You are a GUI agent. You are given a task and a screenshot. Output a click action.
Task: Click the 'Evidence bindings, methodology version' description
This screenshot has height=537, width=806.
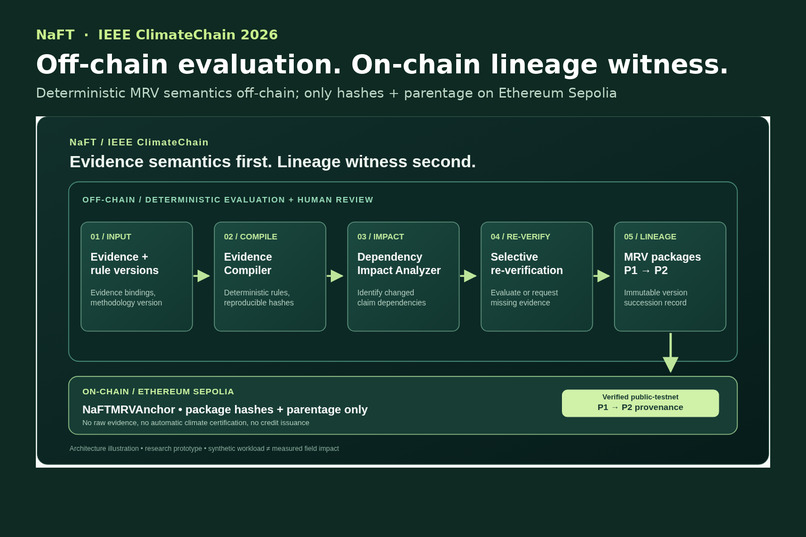click(x=126, y=298)
